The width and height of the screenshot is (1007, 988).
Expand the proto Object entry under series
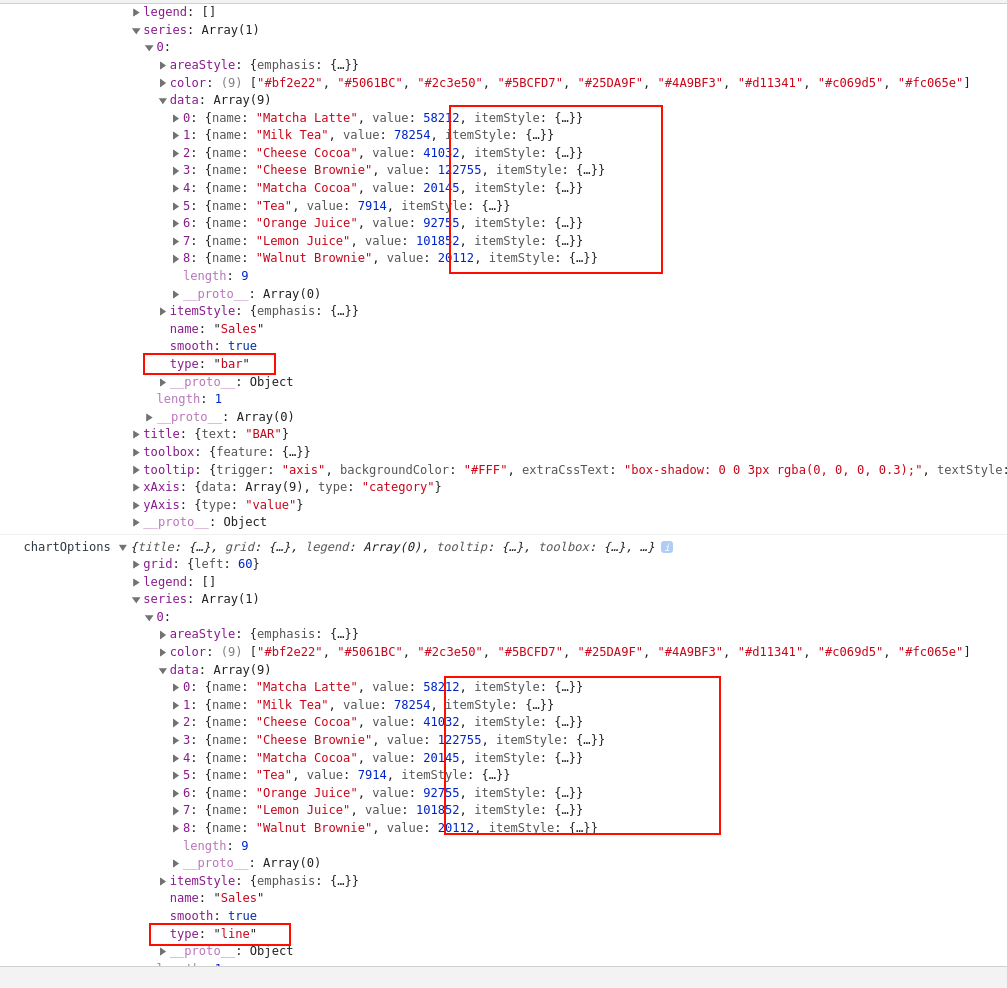tap(161, 381)
